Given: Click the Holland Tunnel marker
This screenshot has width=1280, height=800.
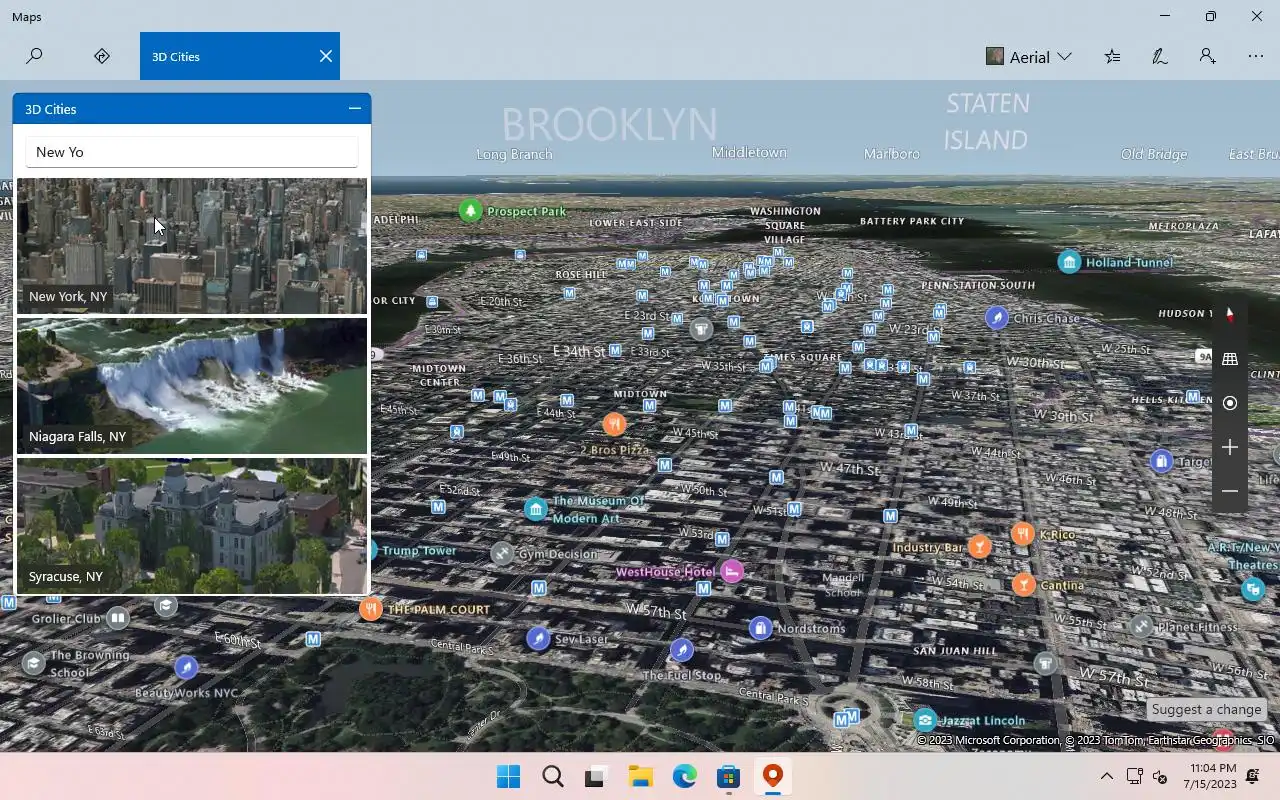Looking at the screenshot, I should (1069, 262).
